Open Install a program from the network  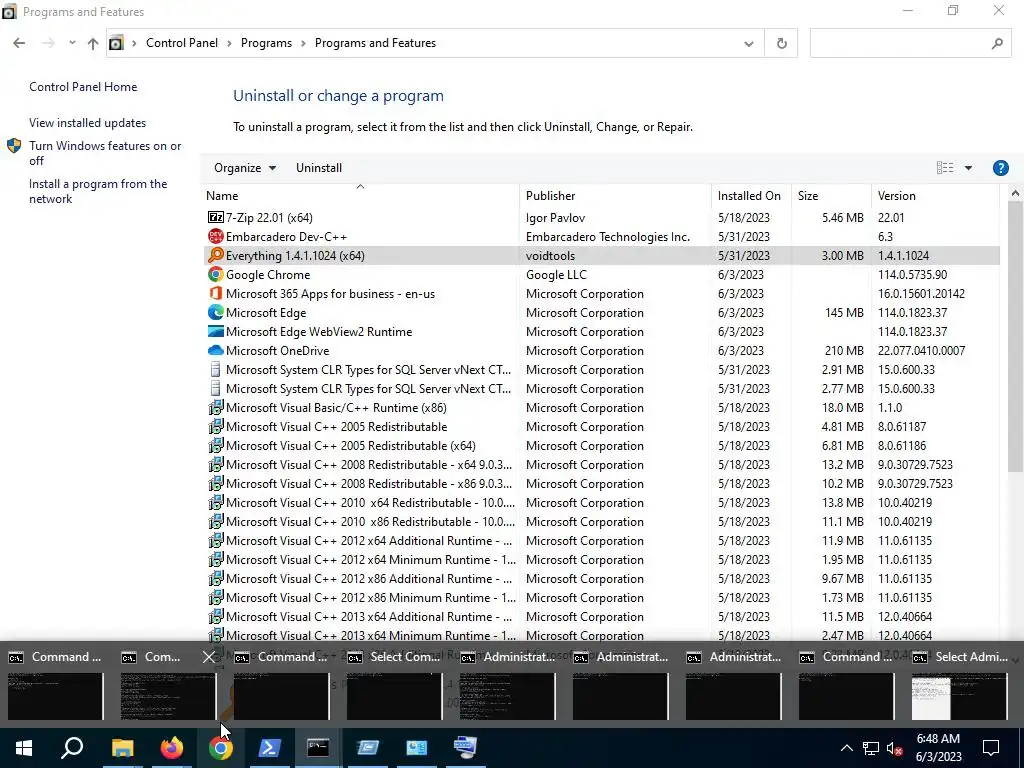(98, 191)
